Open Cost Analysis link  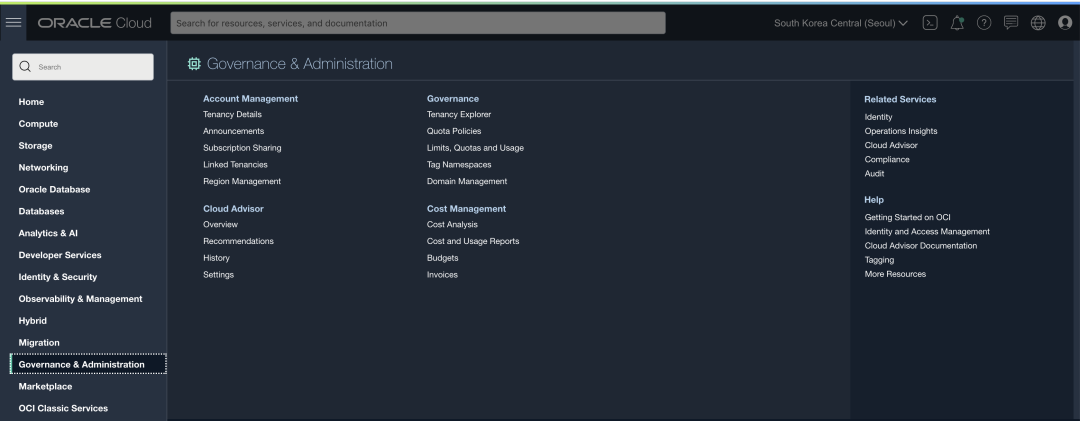pos(452,225)
